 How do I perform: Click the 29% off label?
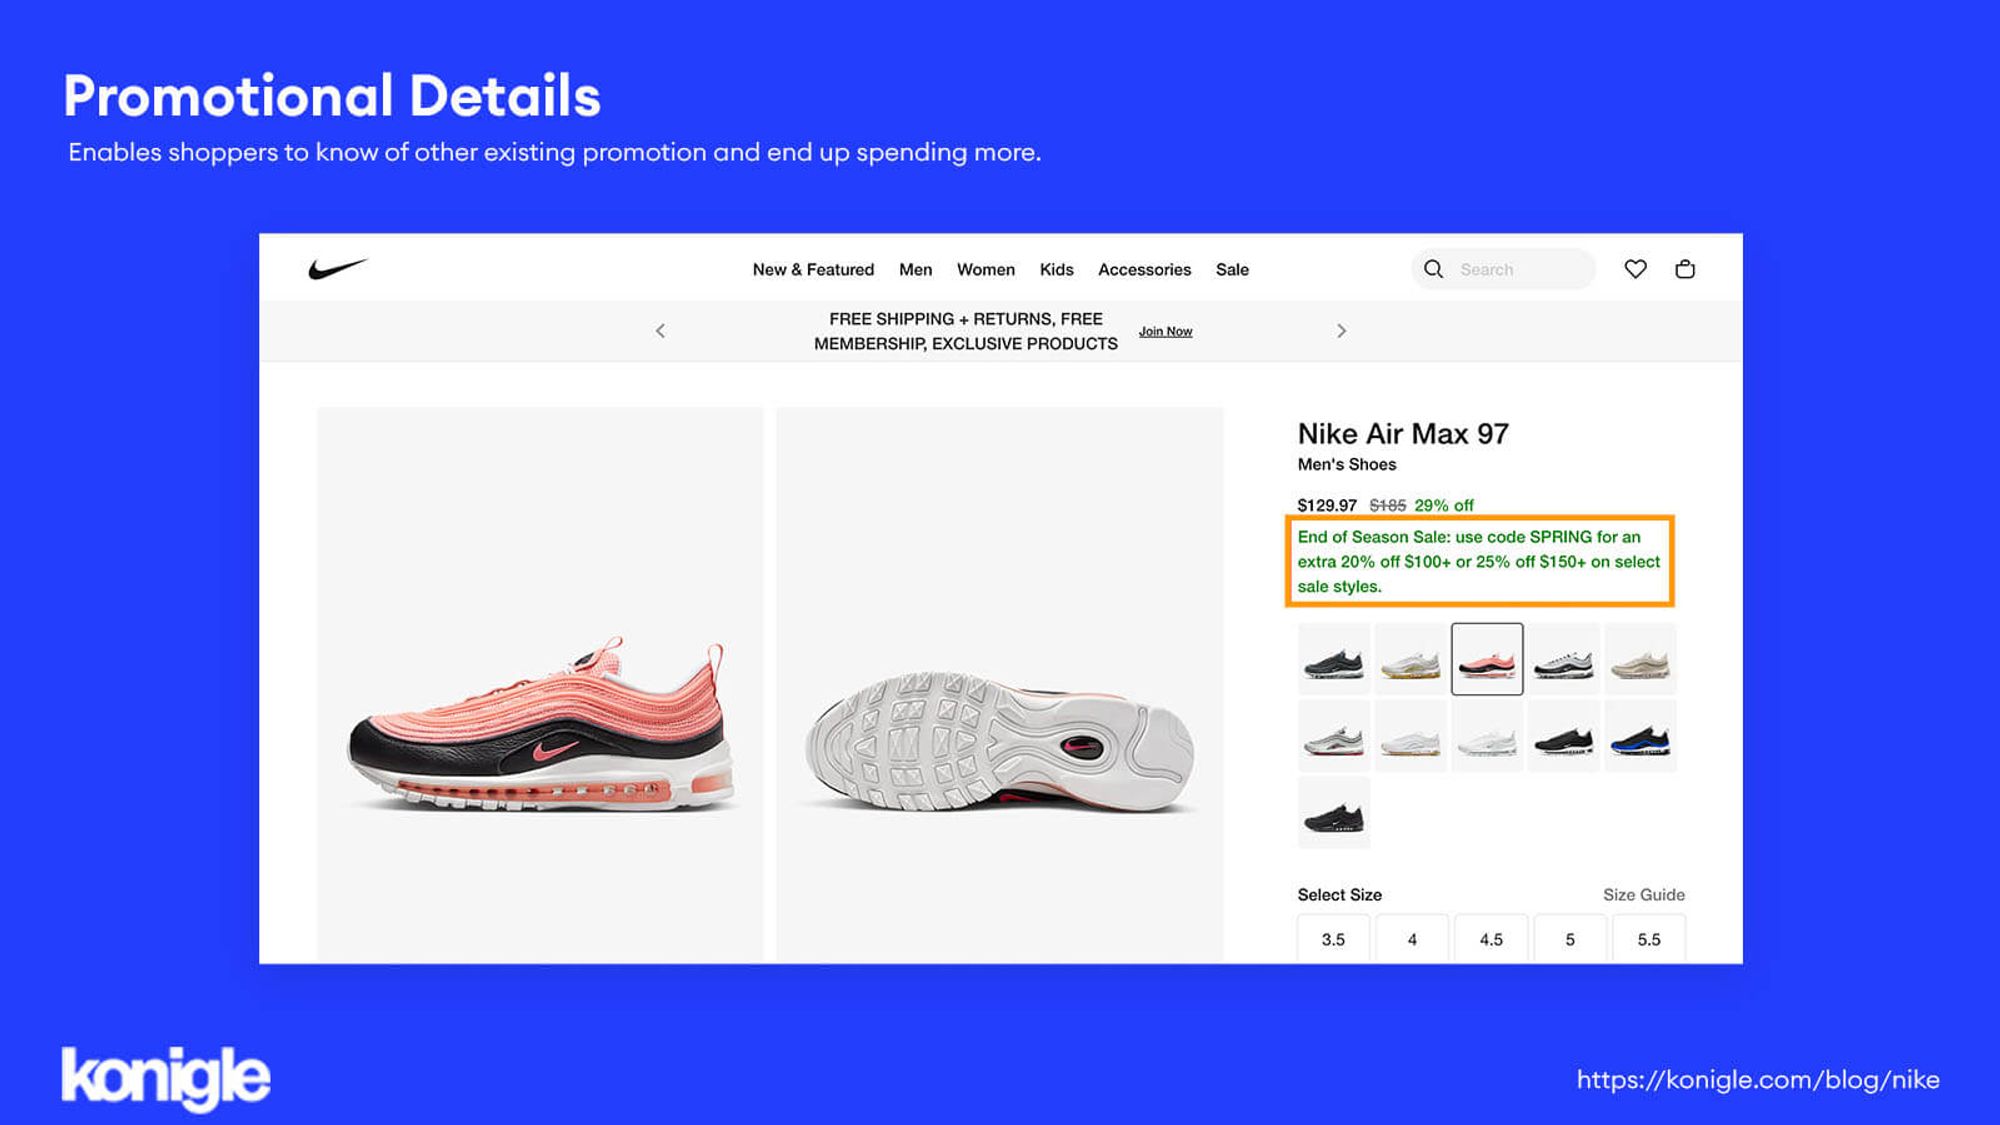coord(1444,506)
